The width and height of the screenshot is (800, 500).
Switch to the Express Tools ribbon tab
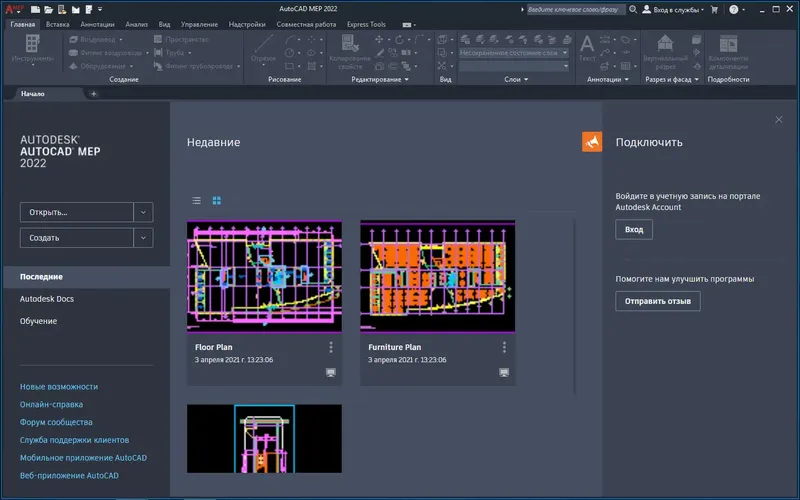pos(366,24)
